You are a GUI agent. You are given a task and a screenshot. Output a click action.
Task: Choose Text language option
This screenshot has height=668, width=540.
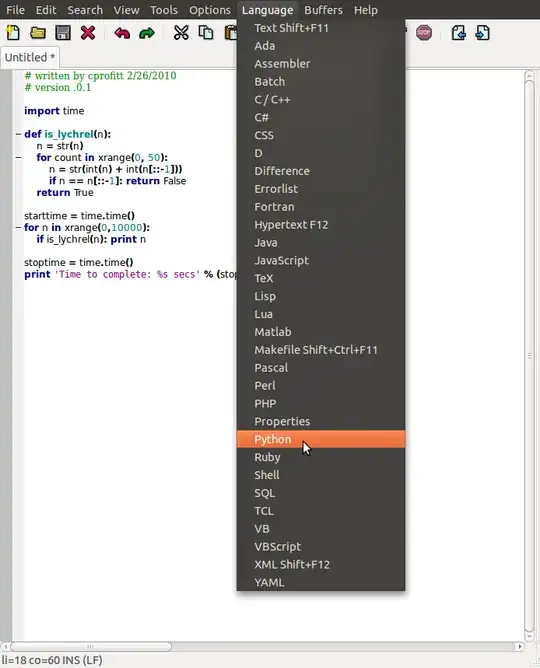321,28
